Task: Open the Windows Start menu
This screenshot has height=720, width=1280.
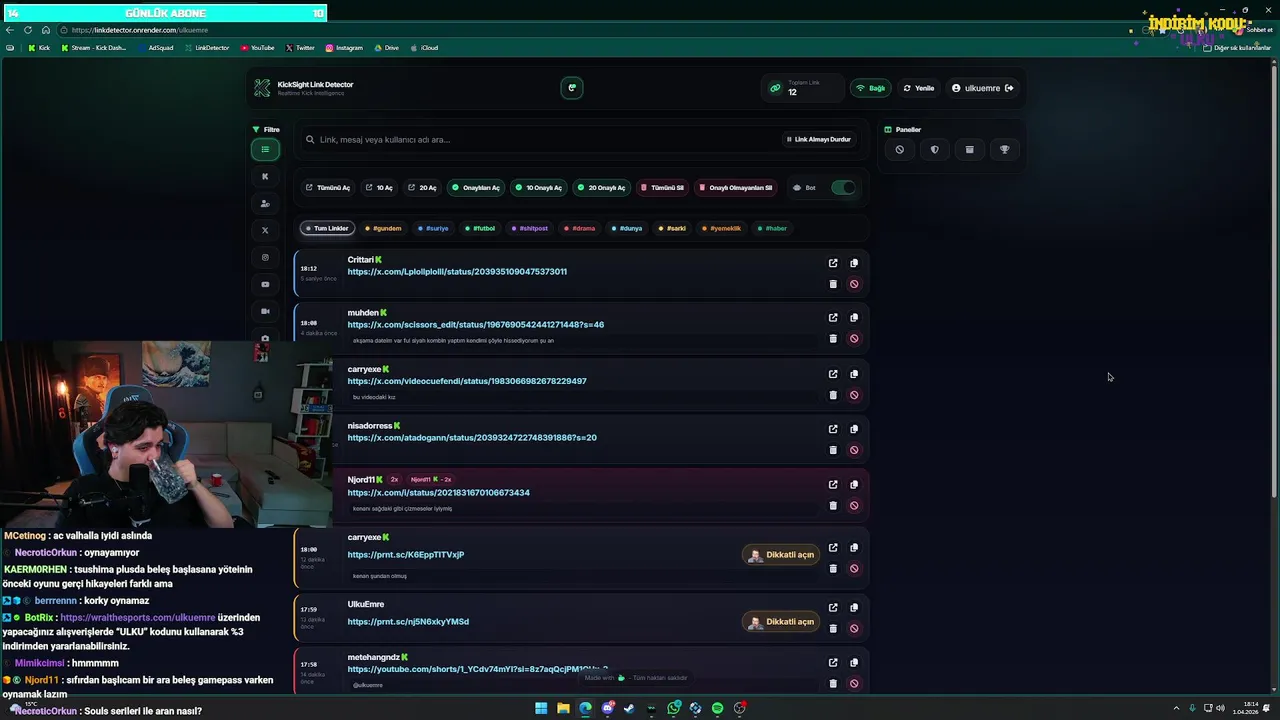Action: coord(541,708)
